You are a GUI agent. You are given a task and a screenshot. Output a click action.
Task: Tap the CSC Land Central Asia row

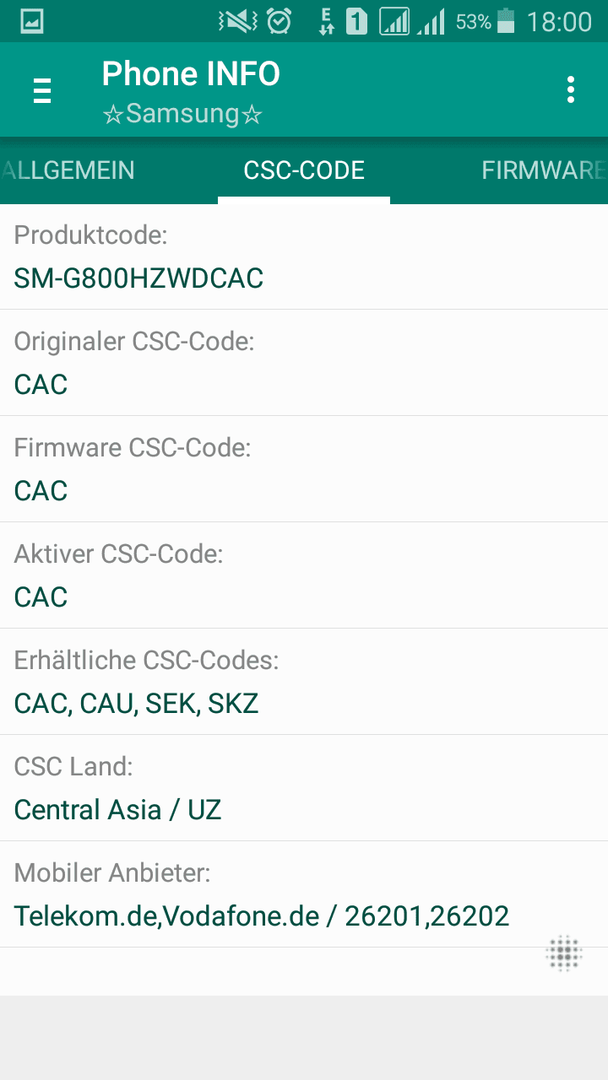tap(304, 787)
